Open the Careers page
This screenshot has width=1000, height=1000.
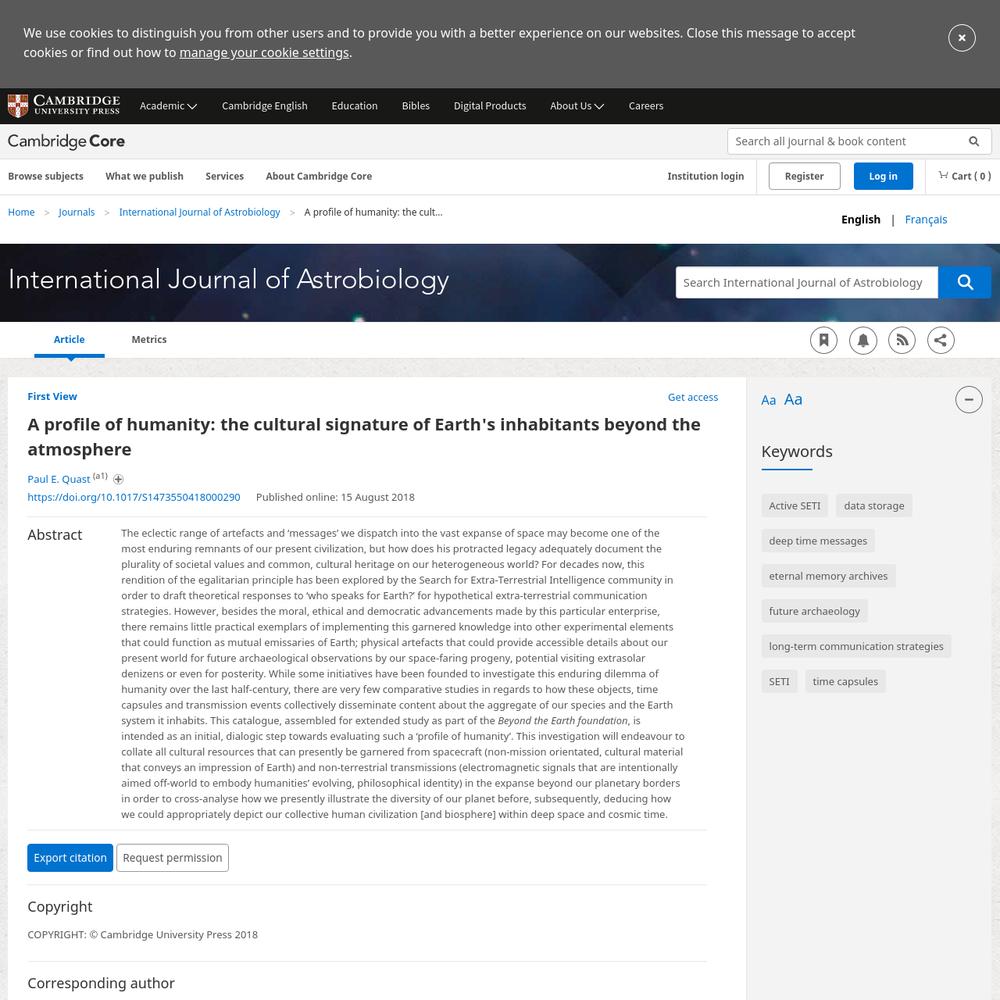point(645,106)
